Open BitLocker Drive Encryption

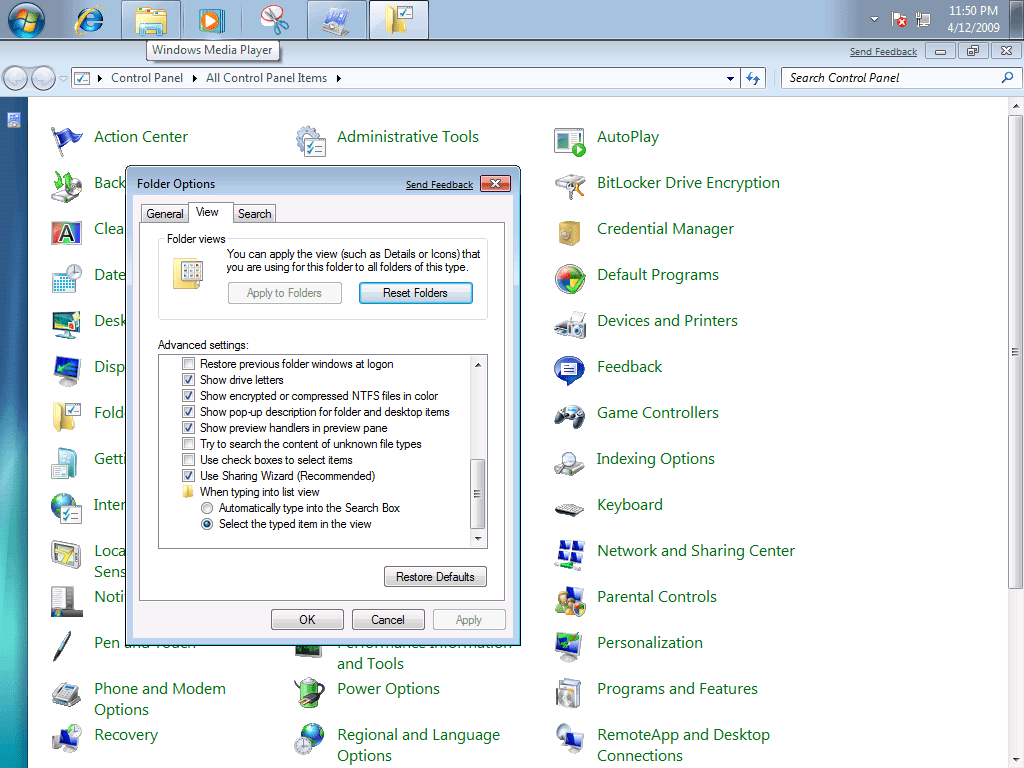coord(689,183)
